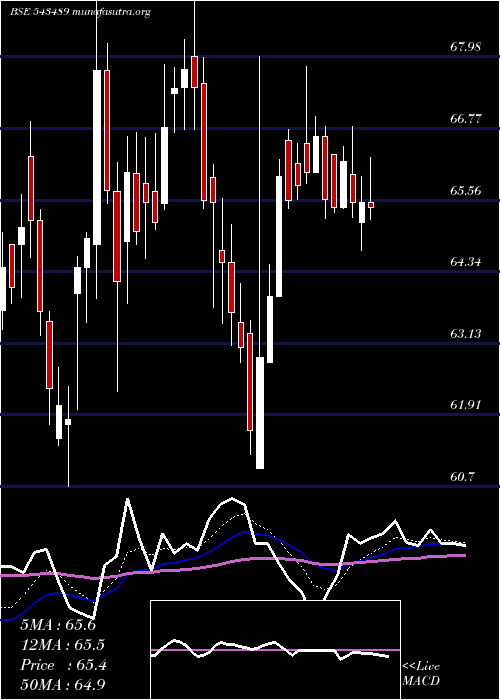Click inside the Live MACD inset chart

(275, 650)
